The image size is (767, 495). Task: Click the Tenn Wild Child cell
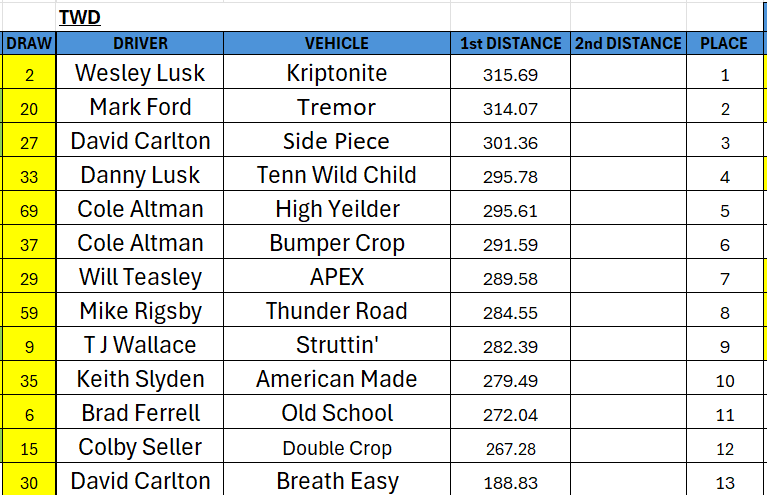[x=336, y=175]
